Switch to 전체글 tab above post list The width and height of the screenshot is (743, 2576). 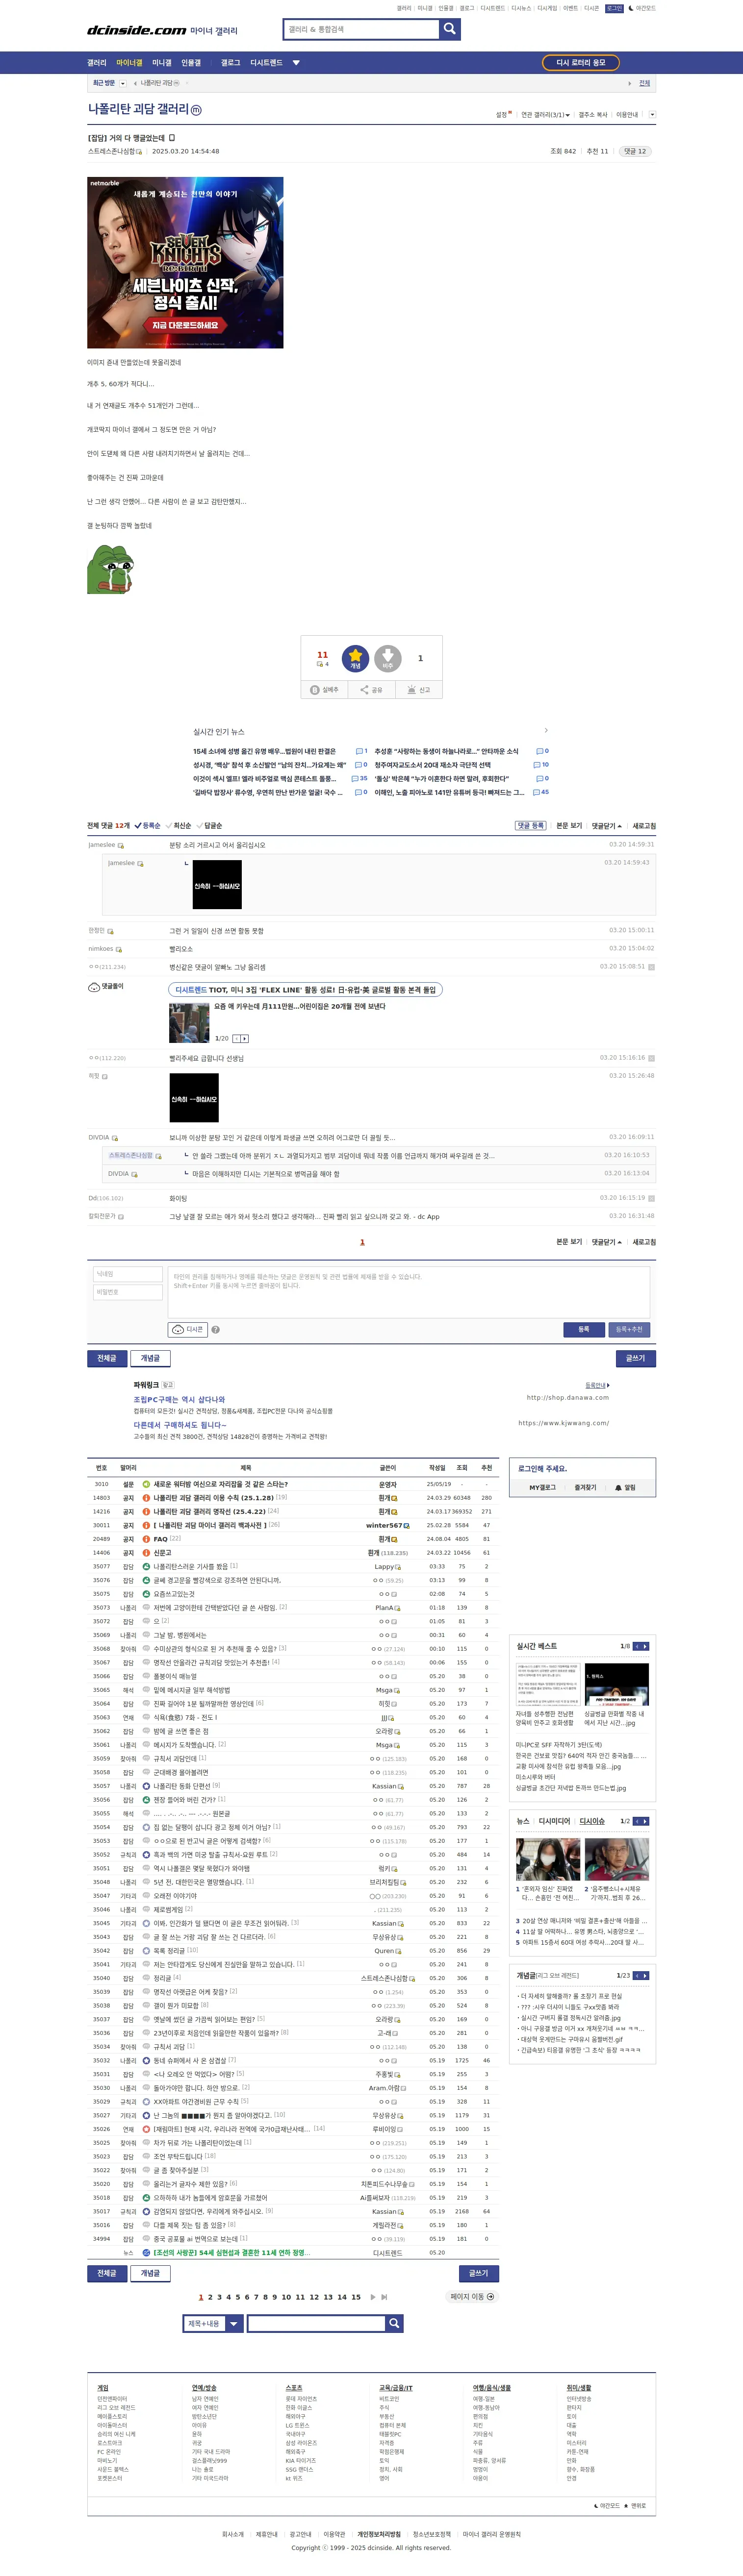pos(107,1358)
